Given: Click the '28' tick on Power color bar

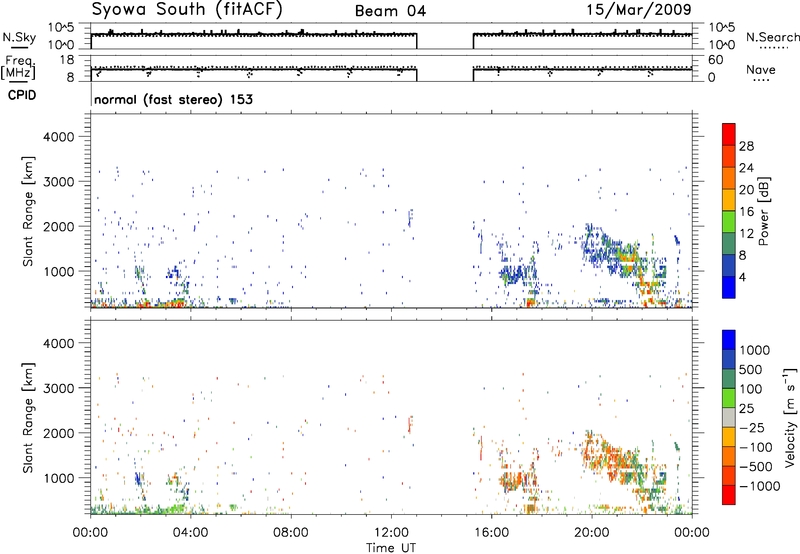Looking at the screenshot, I should point(746,146).
